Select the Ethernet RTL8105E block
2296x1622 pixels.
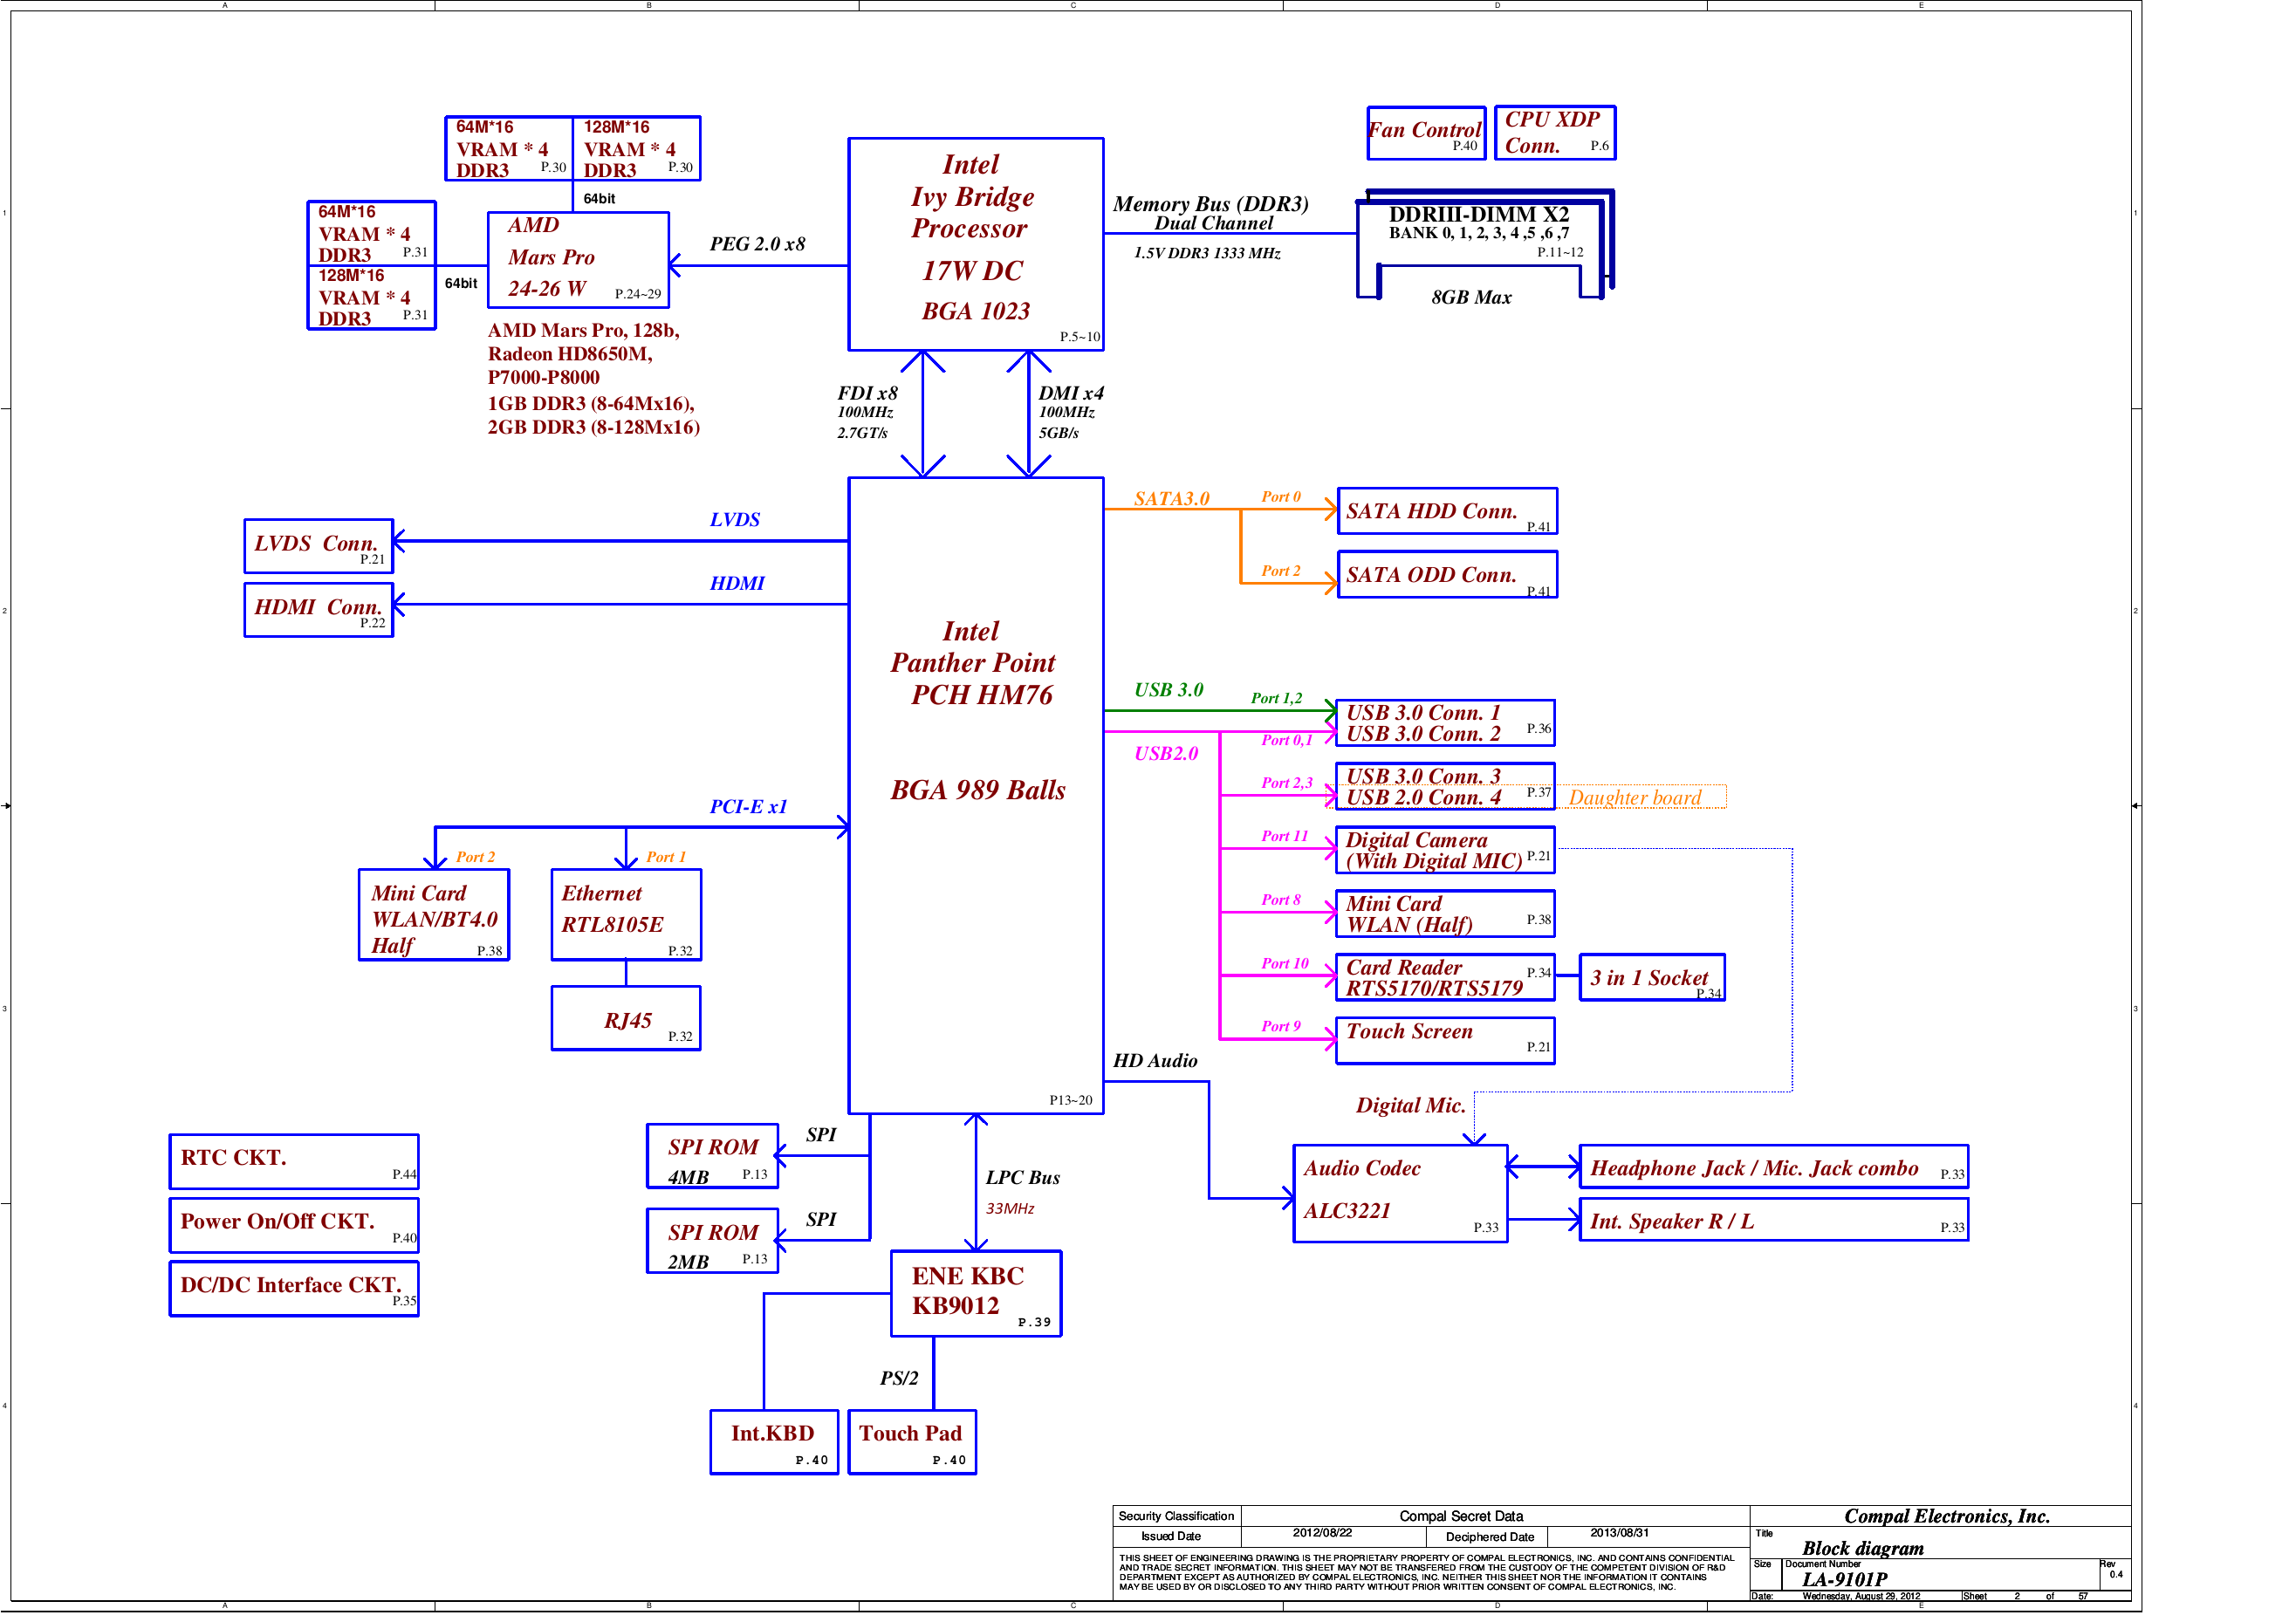click(x=626, y=915)
